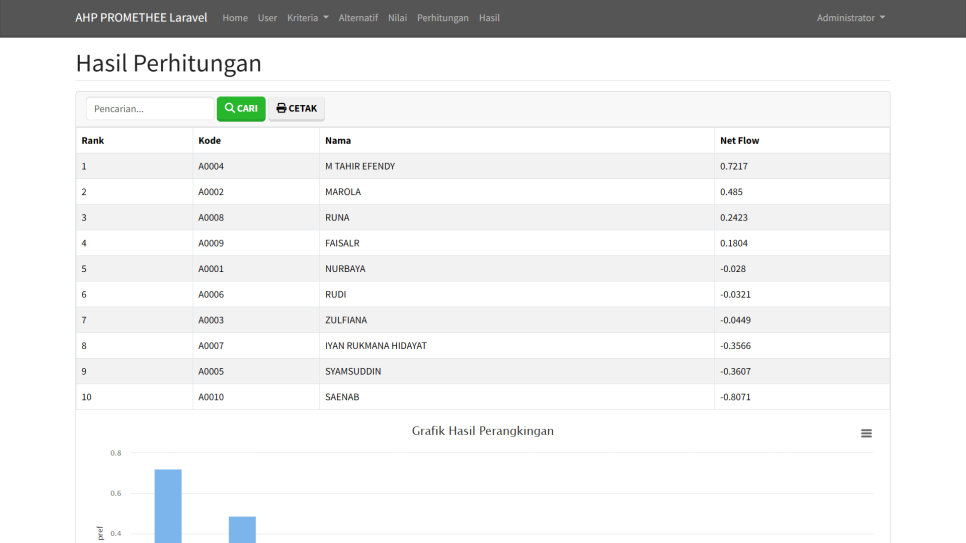Open the Perhitungan menu item
The height and width of the screenshot is (543, 966).
pos(442,18)
